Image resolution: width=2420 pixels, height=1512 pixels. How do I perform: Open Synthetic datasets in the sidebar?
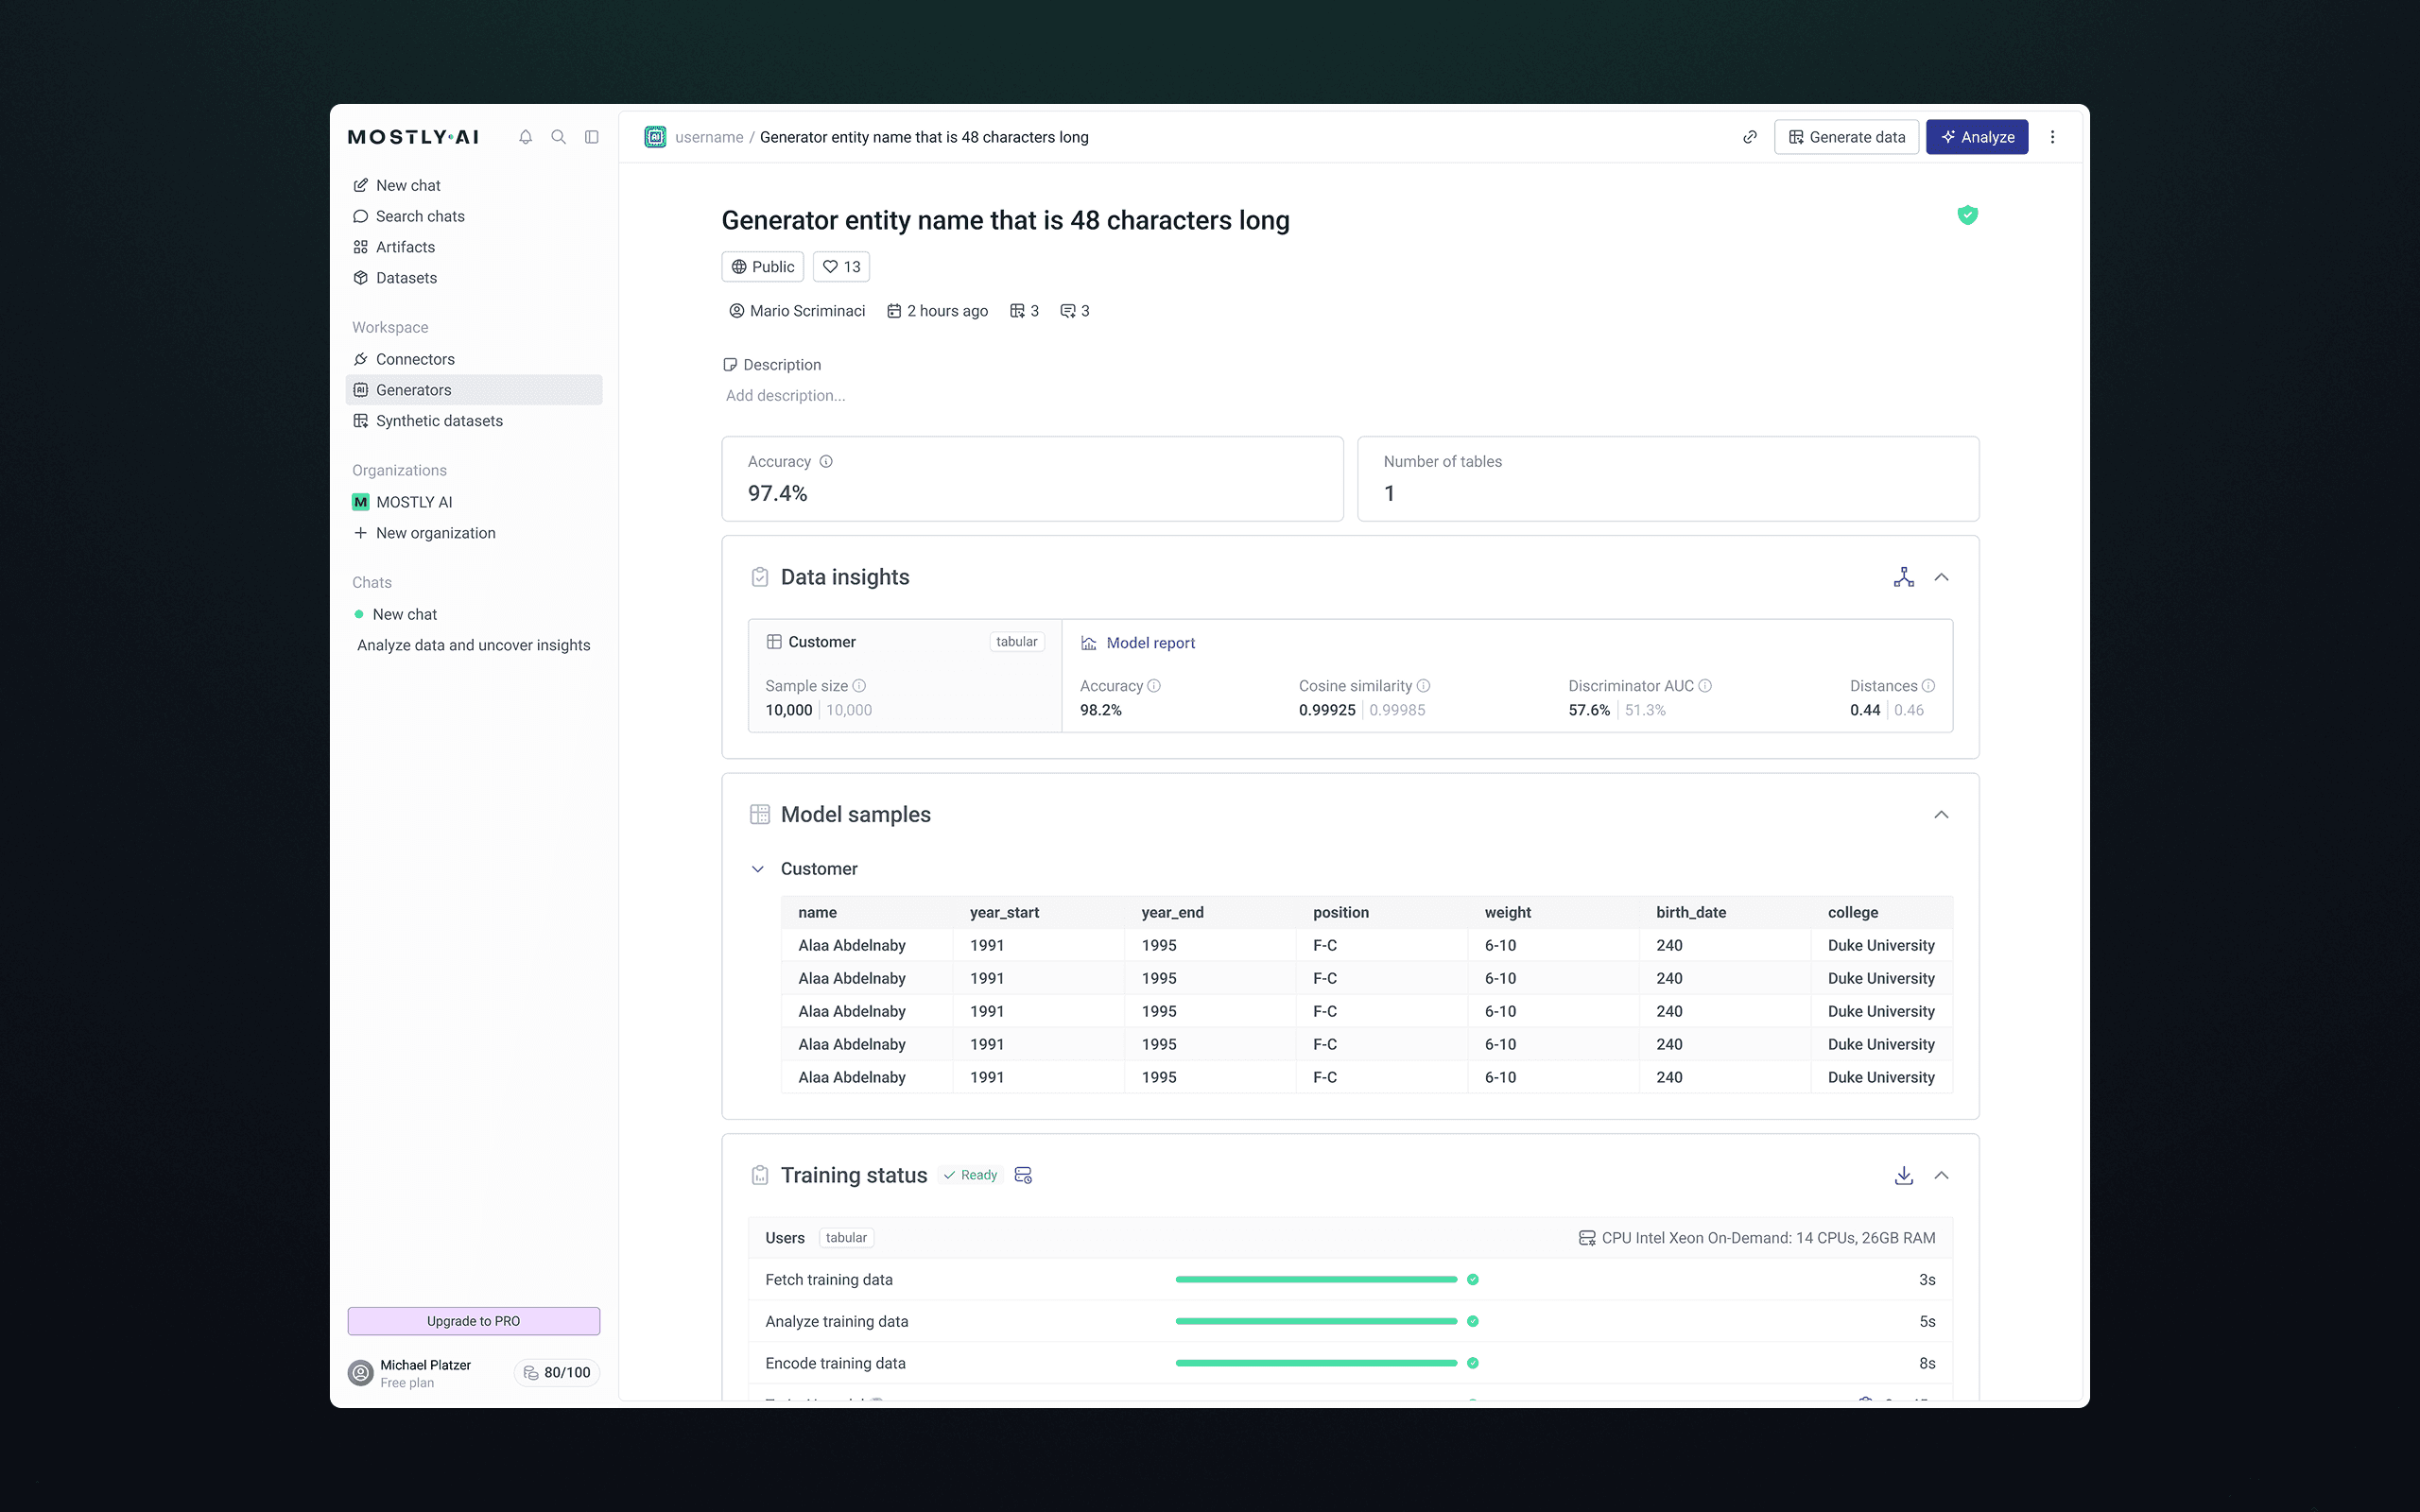[x=439, y=421]
